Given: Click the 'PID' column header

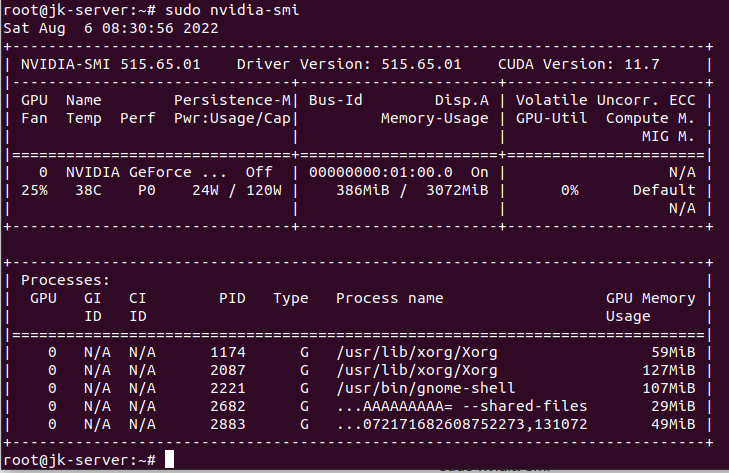Looking at the screenshot, I should point(232,298).
